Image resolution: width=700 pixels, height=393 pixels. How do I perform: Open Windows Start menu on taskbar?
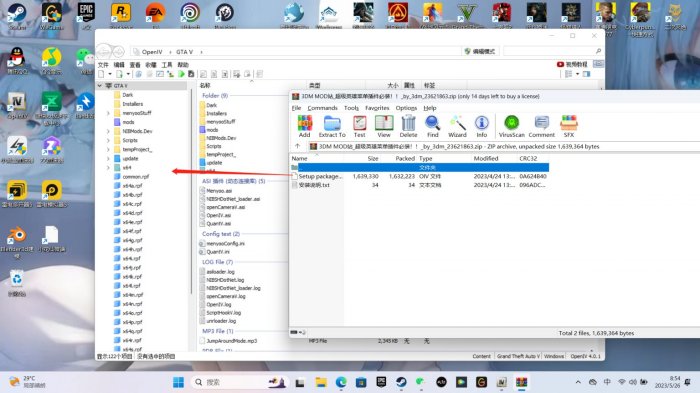[x=178, y=382]
